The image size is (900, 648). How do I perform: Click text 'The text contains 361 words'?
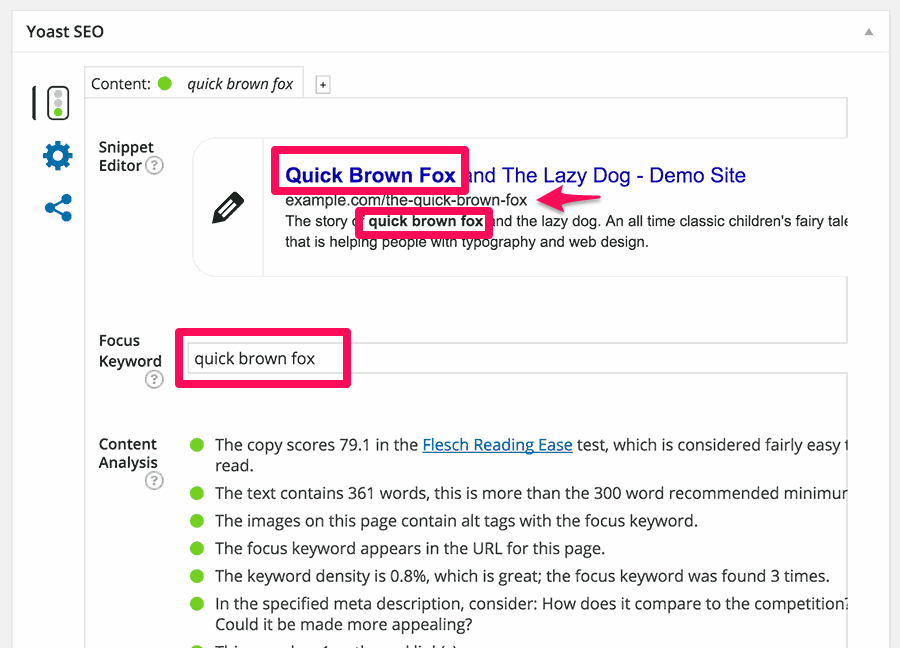coord(321,493)
